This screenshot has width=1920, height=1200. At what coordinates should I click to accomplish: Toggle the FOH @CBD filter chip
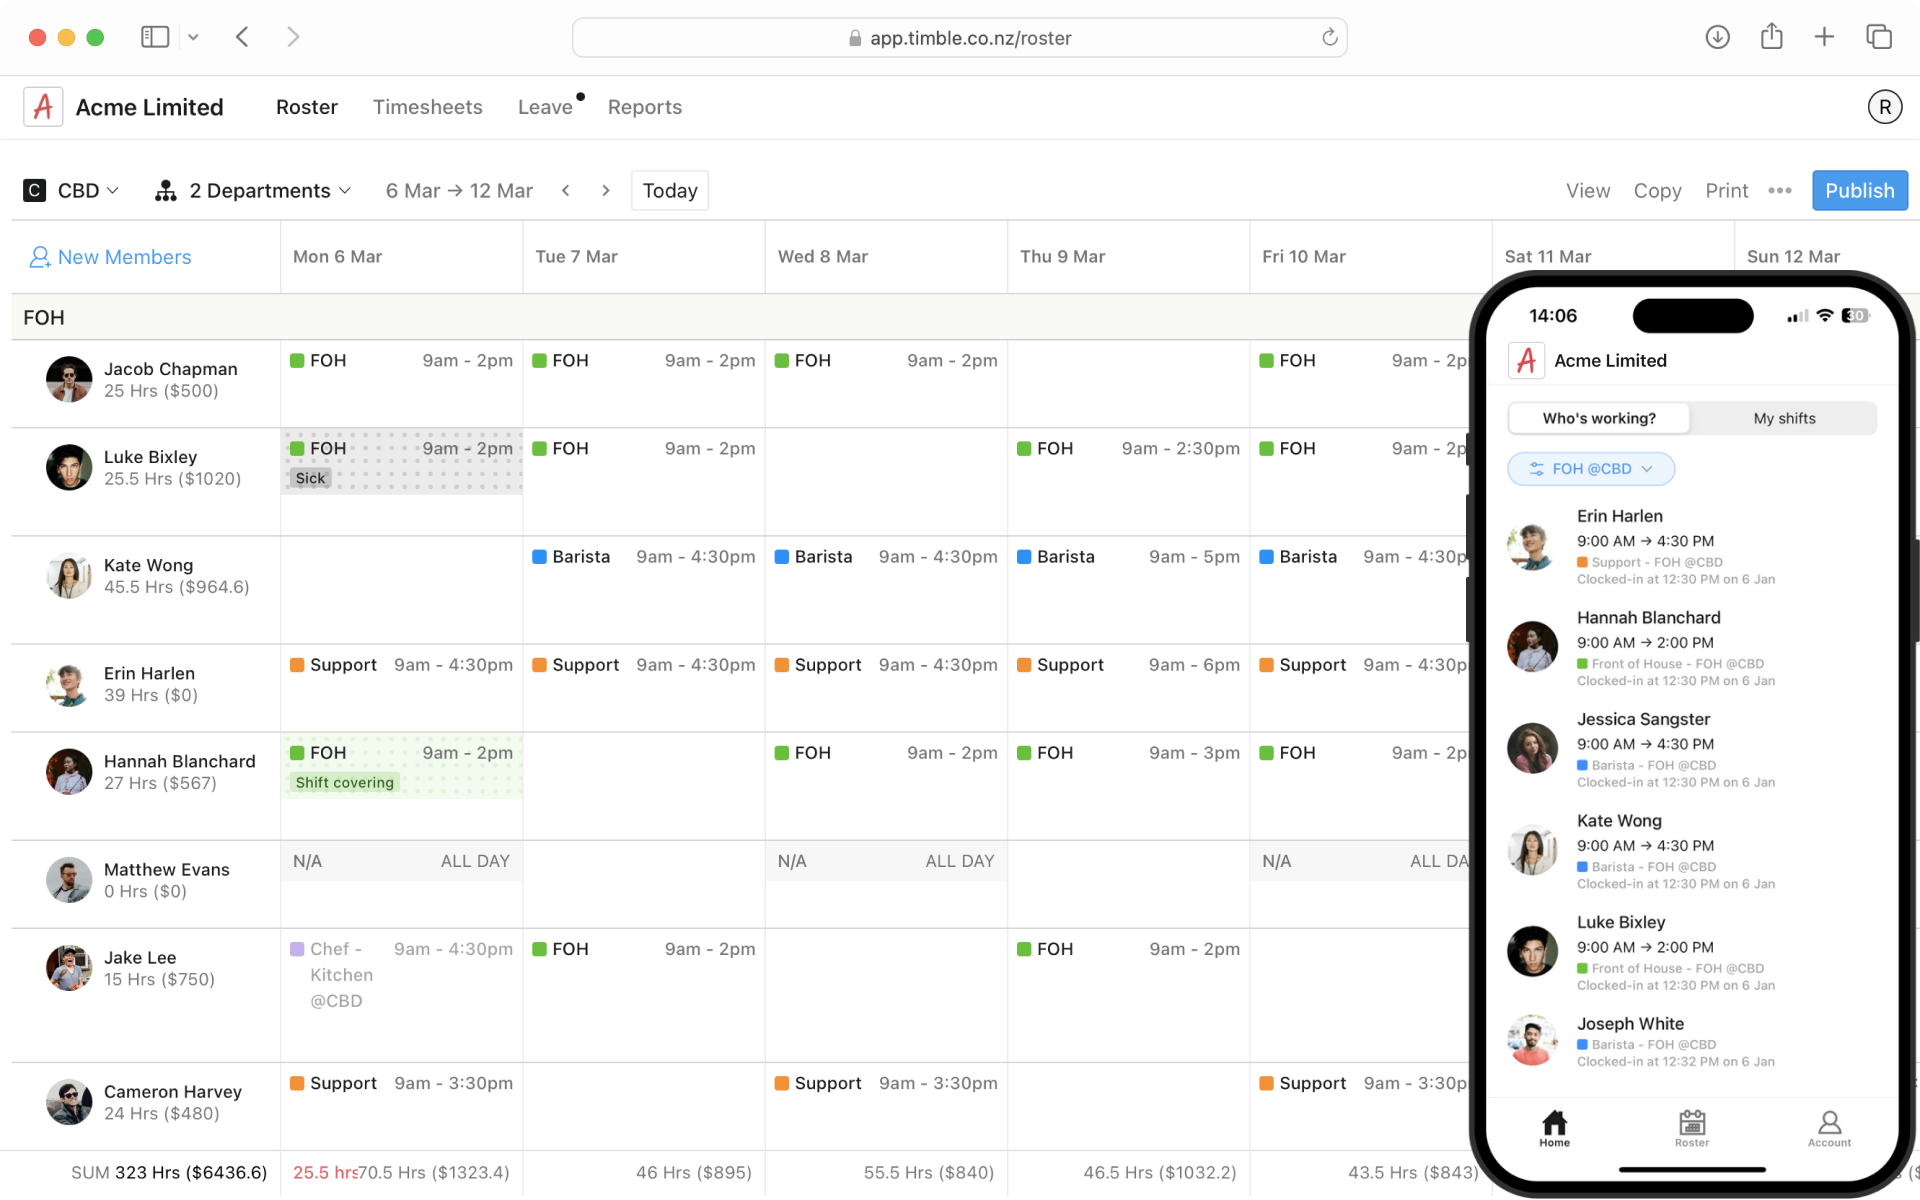pyautogui.click(x=1591, y=468)
